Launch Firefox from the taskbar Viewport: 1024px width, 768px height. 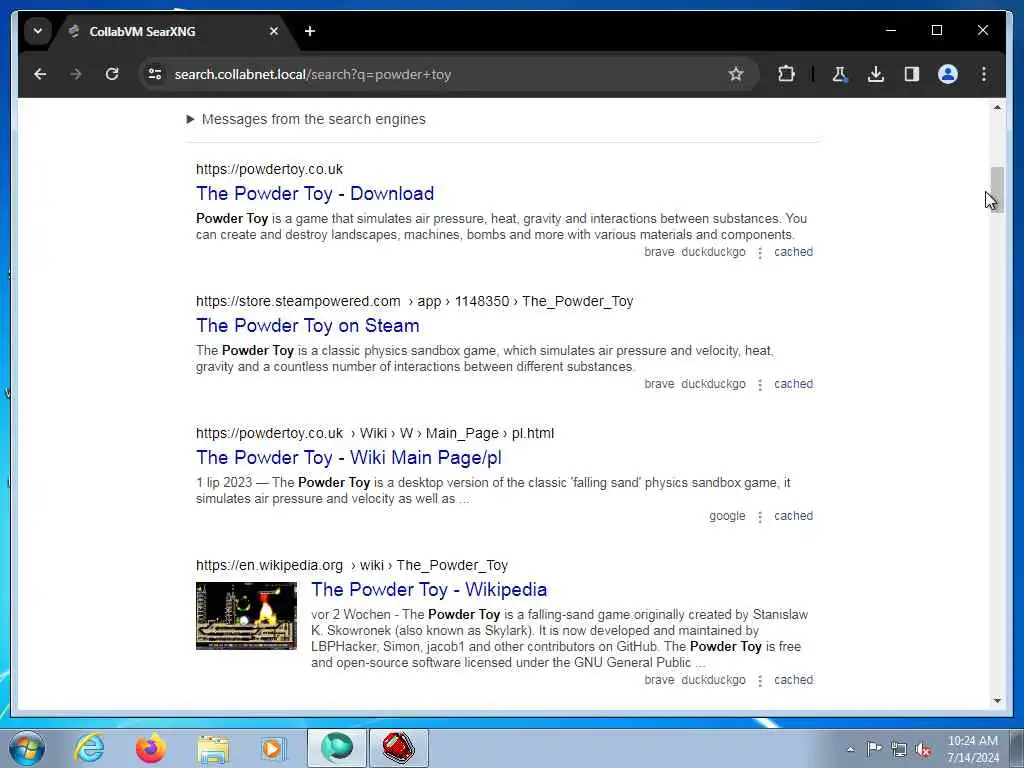pyautogui.click(x=151, y=748)
